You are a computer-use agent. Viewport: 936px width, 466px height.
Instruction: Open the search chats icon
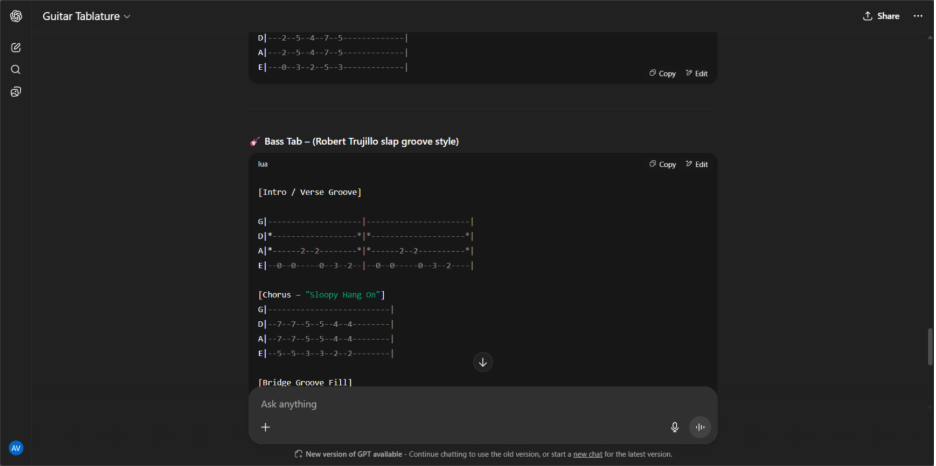[16, 70]
